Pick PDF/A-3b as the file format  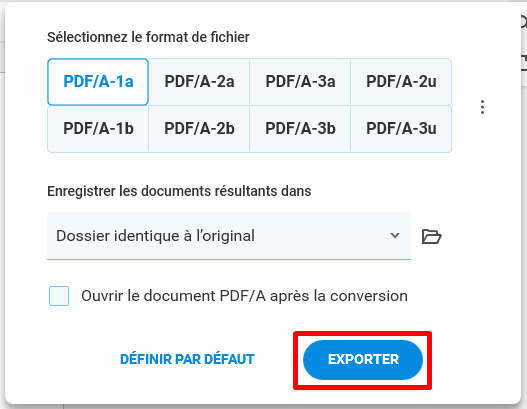click(300, 129)
